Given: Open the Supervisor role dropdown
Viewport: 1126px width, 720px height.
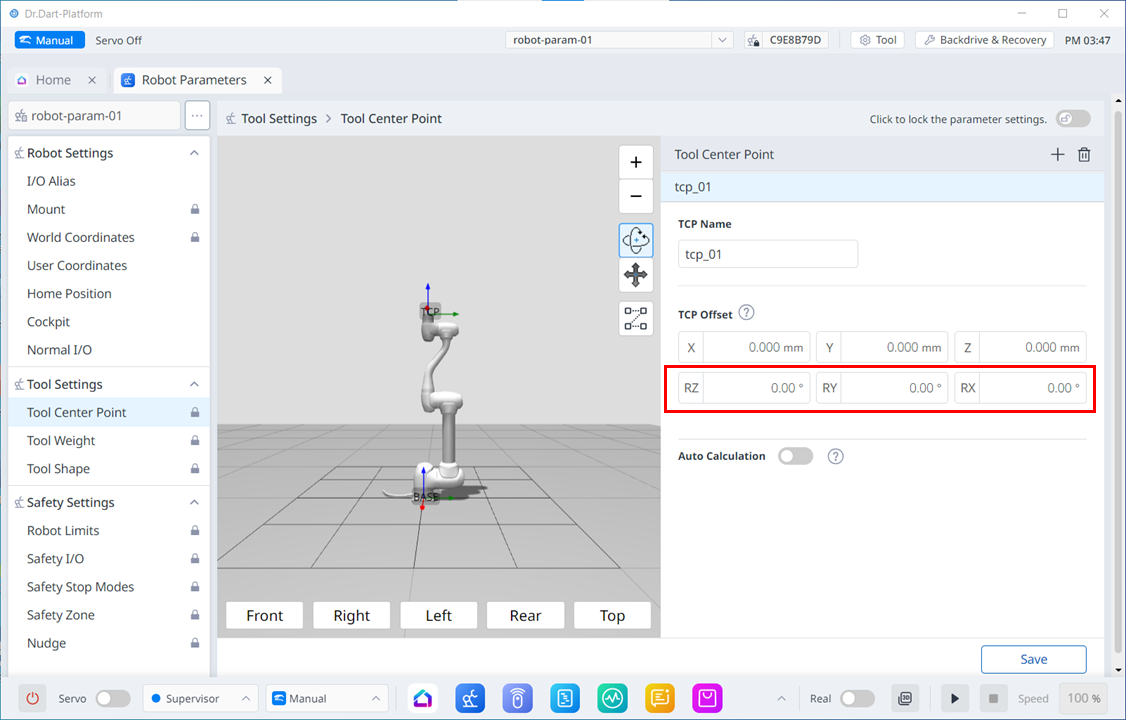Looking at the screenshot, I should point(200,698).
